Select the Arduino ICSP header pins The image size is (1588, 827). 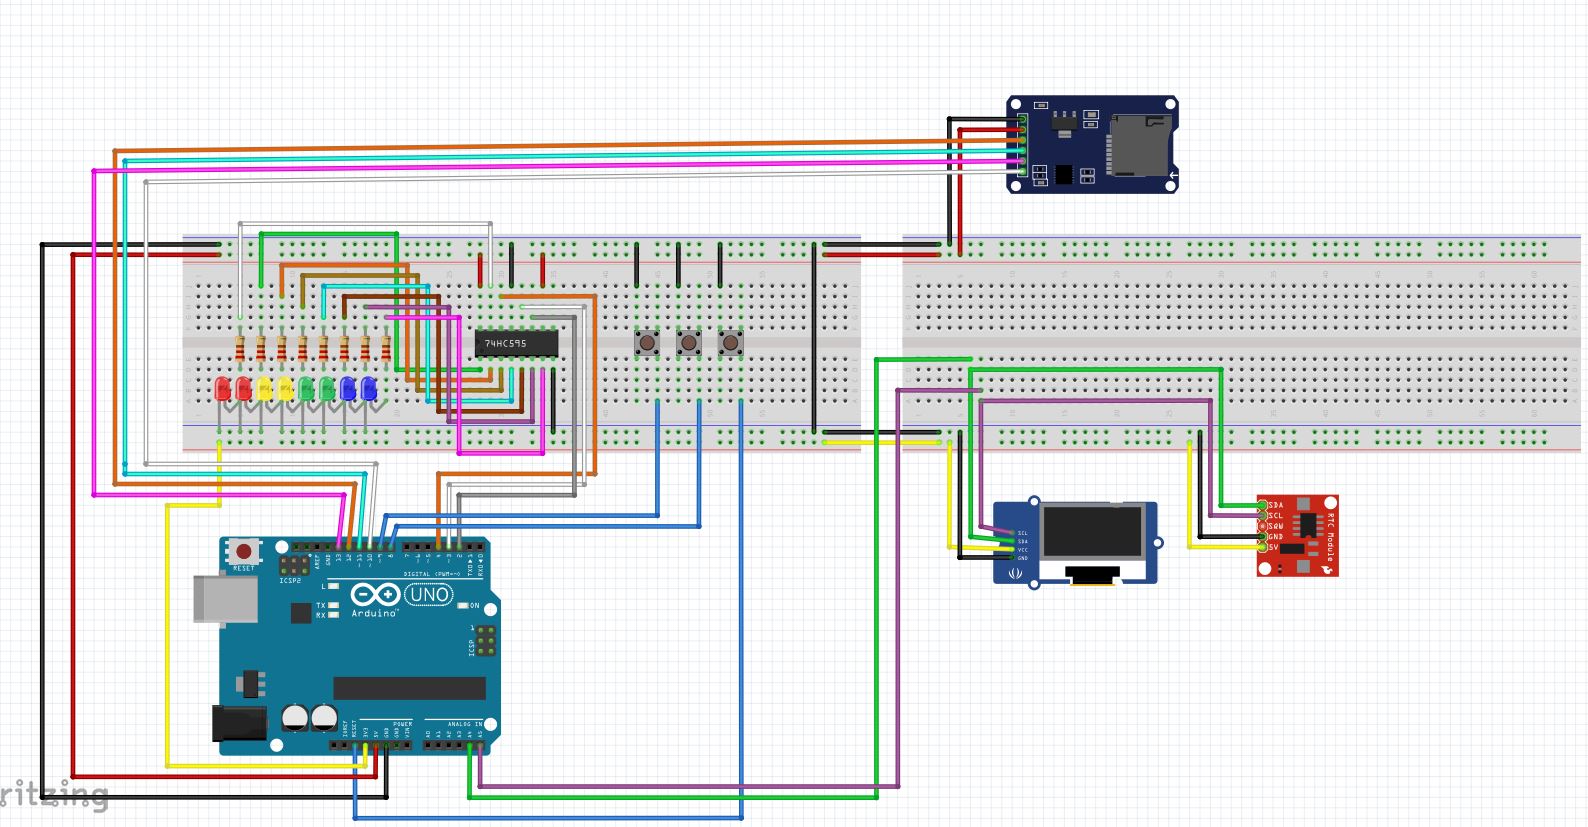pos(484,640)
